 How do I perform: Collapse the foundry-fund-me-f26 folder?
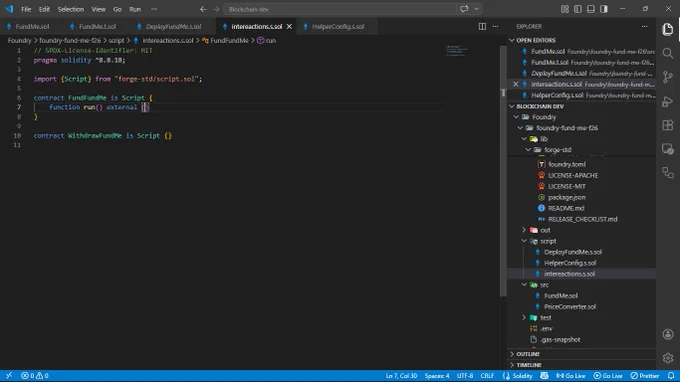520,128
